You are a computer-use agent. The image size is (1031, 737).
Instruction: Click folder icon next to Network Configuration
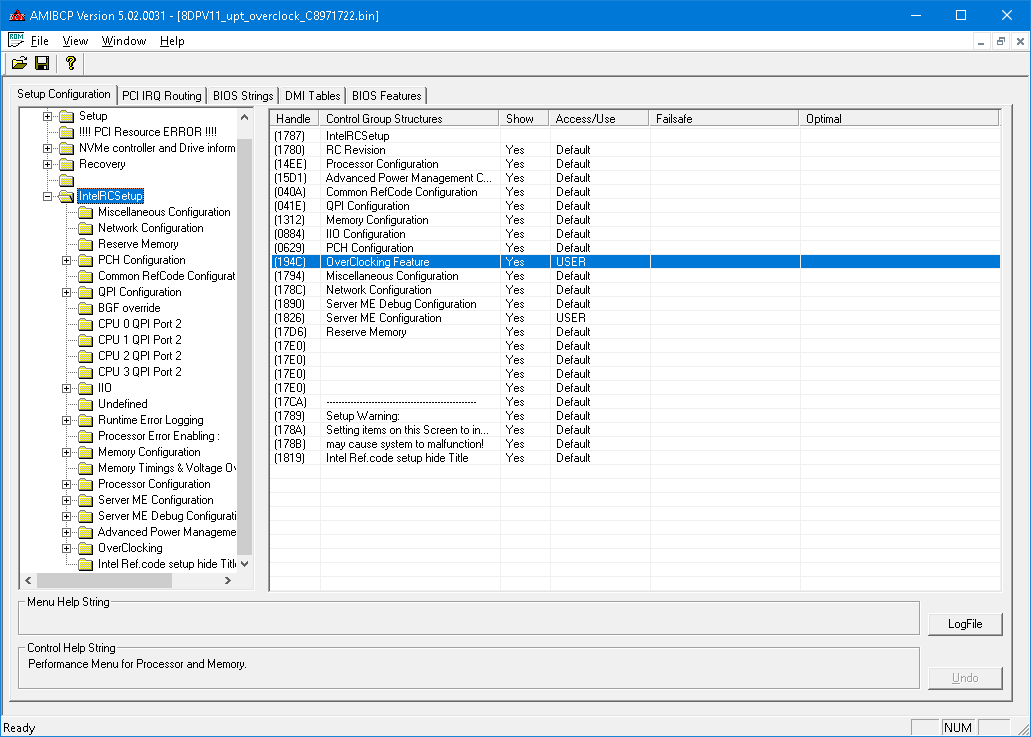point(85,228)
